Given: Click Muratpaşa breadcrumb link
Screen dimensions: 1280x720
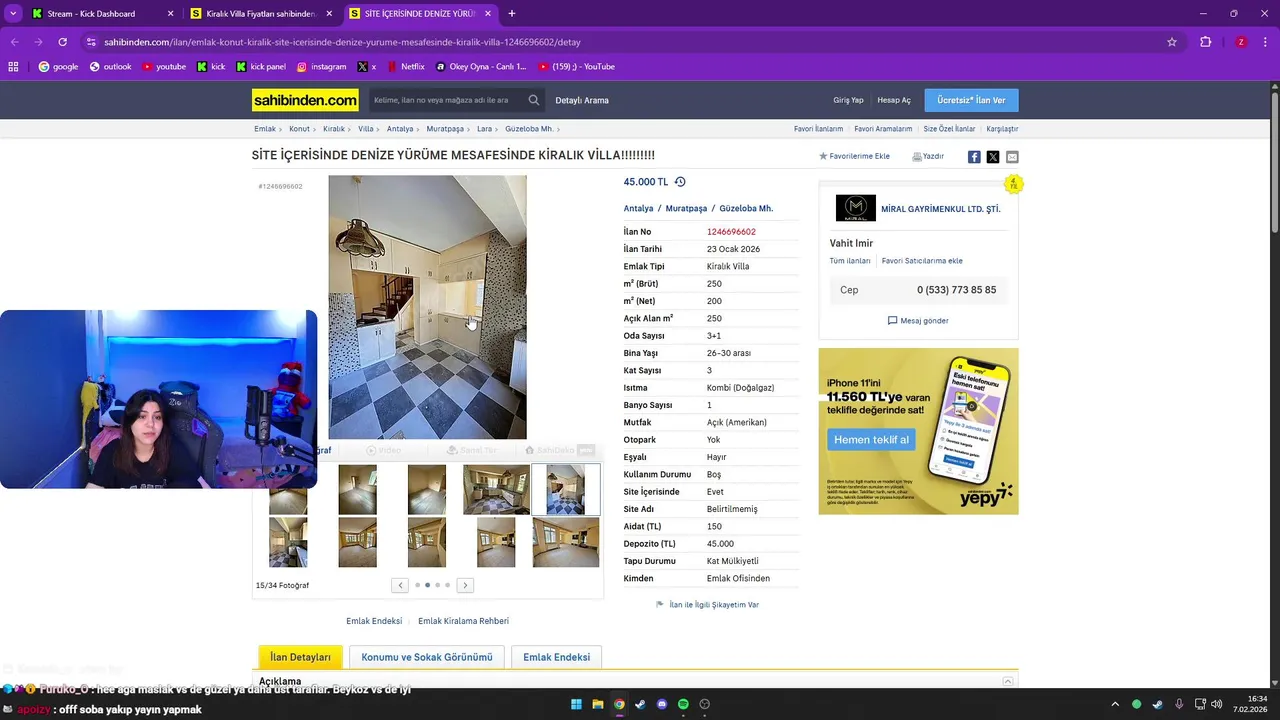Looking at the screenshot, I should pos(445,129).
